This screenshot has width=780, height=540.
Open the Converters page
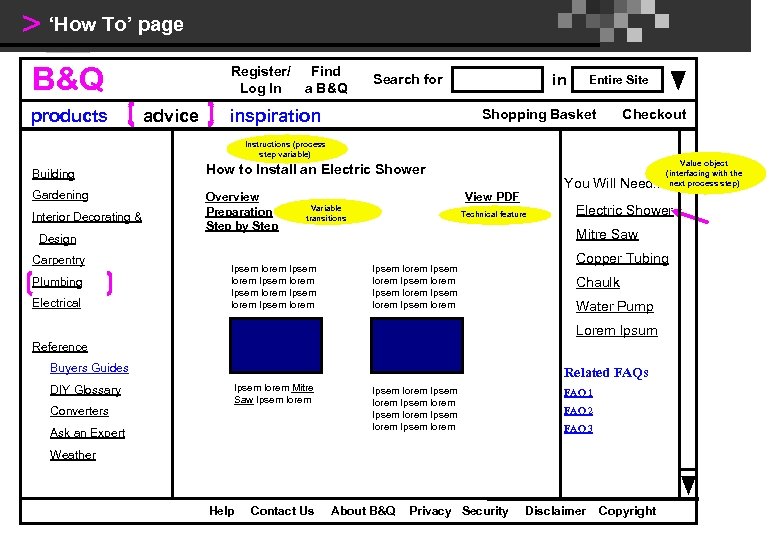[x=79, y=411]
